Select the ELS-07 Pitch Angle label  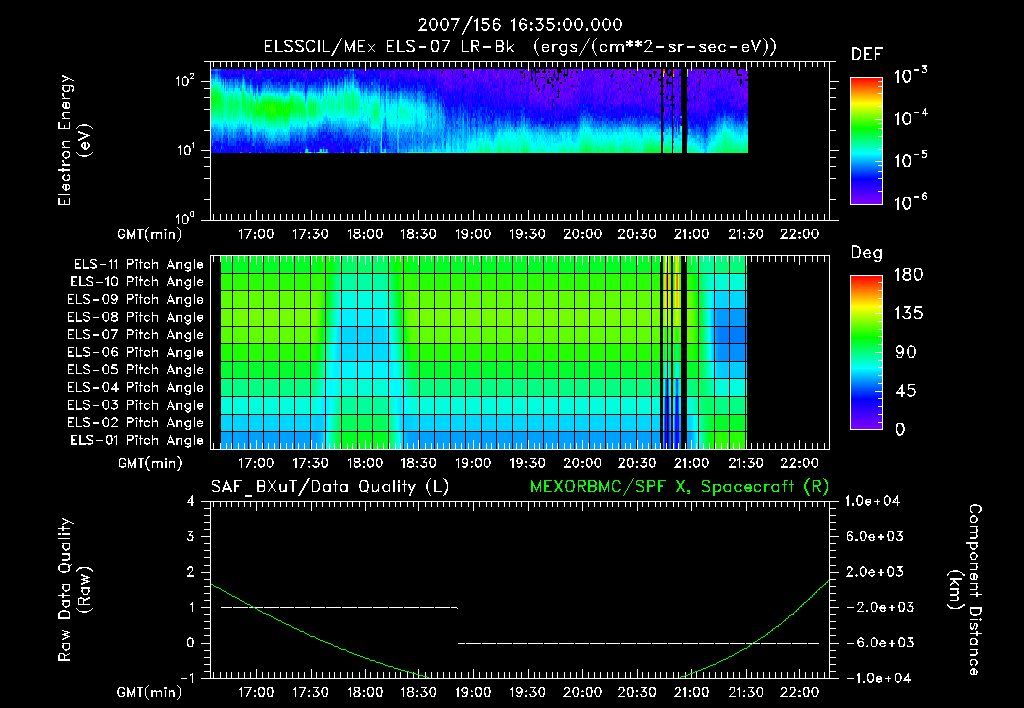click(136, 334)
